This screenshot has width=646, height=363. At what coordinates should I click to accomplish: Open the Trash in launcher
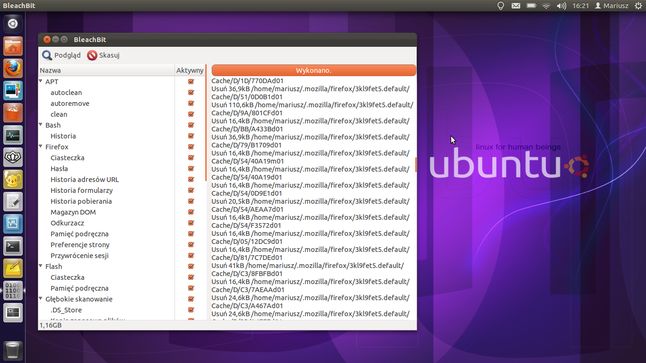point(13,350)
